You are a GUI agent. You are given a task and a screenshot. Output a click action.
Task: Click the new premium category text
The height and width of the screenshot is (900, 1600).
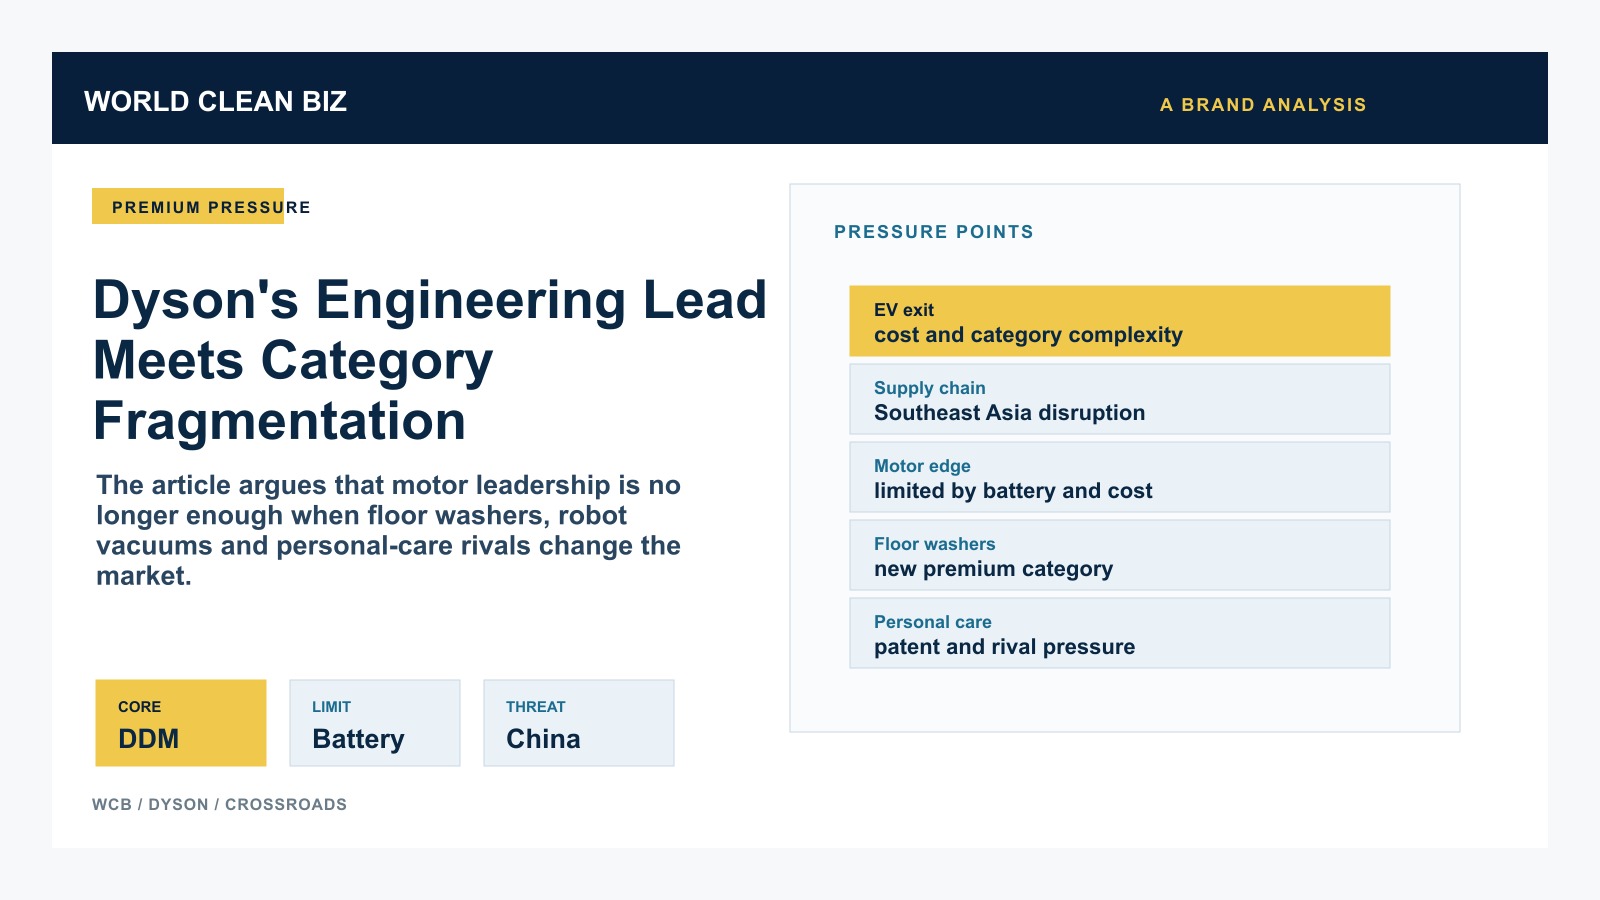pos(993,569)
